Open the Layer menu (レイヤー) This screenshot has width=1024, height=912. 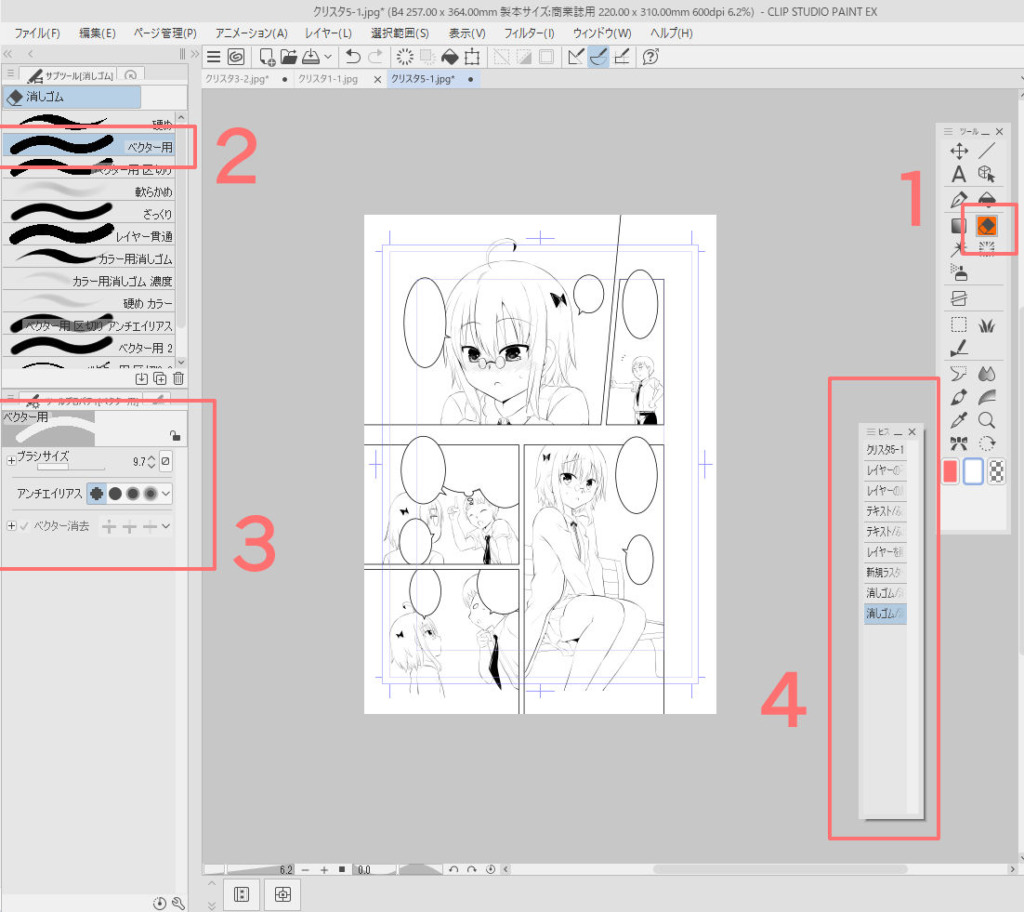pyautogui.click(x=328, y=33)
